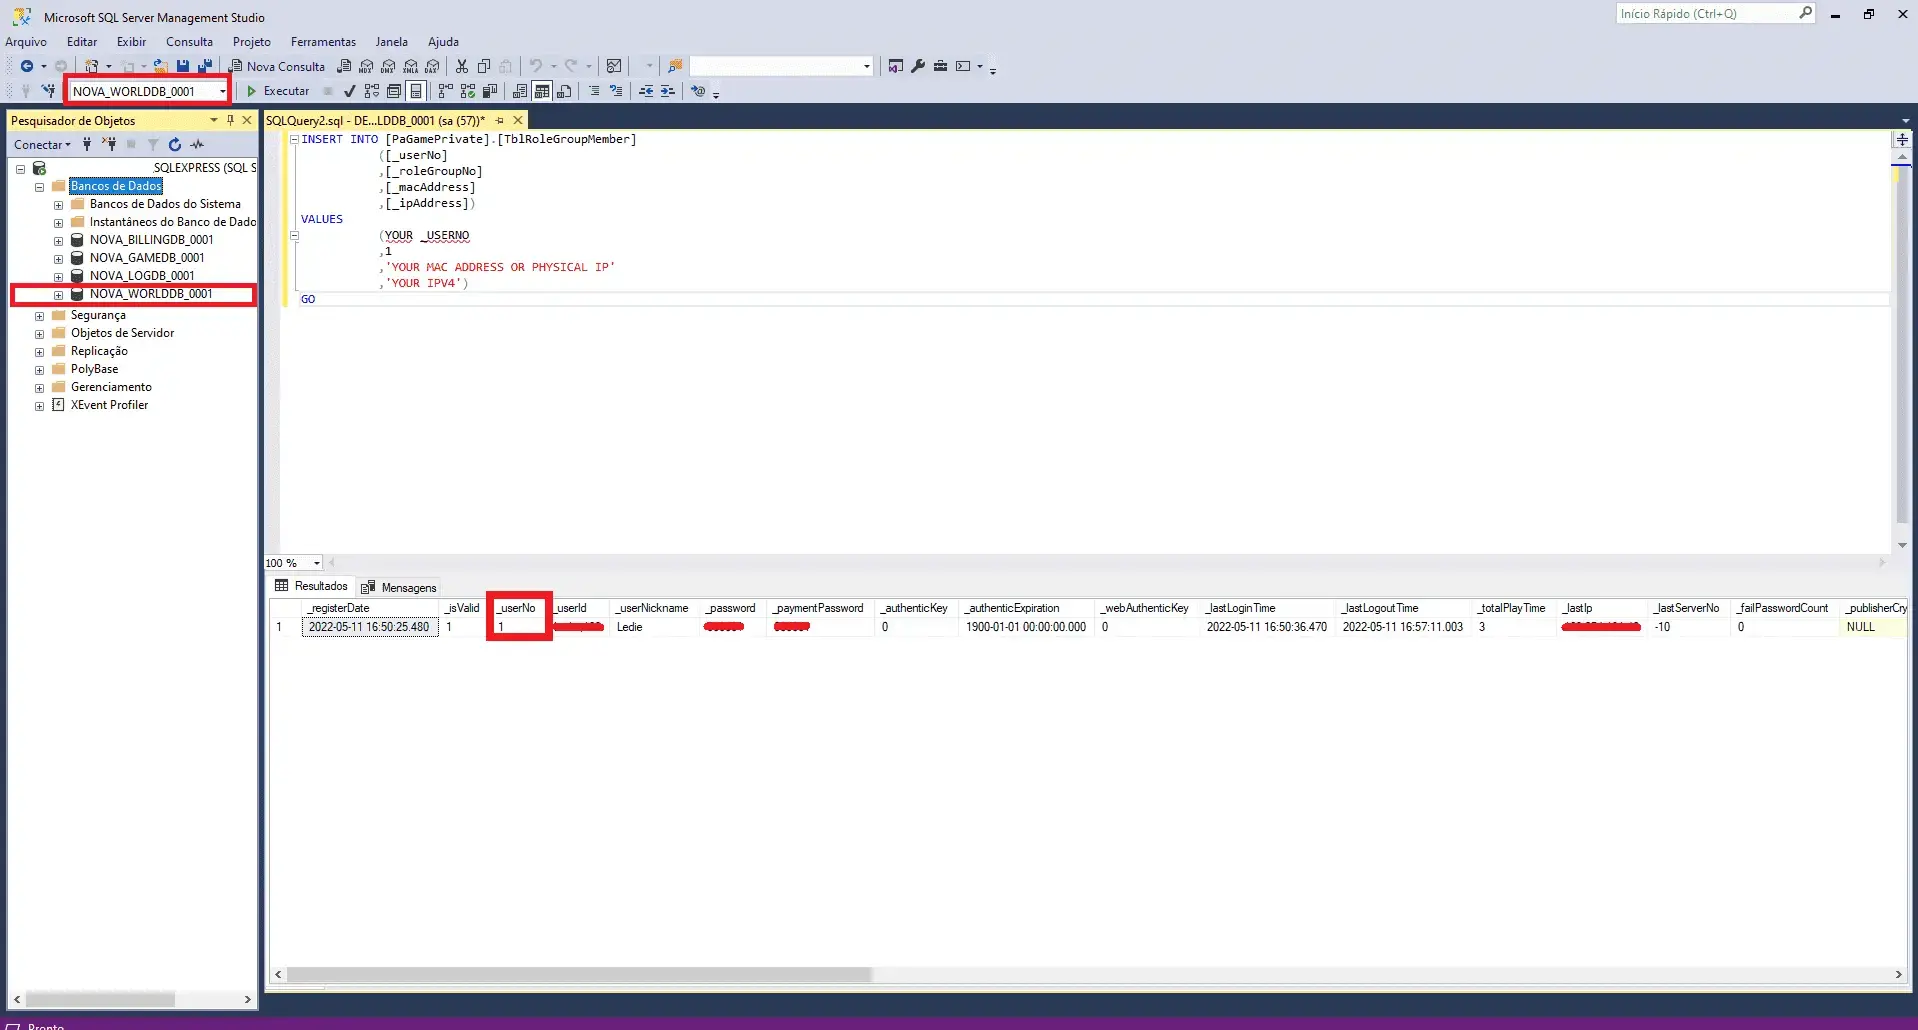The image size is (1918, 1030).
Task: Increase the line indent
Action: [x=668, y=91]
